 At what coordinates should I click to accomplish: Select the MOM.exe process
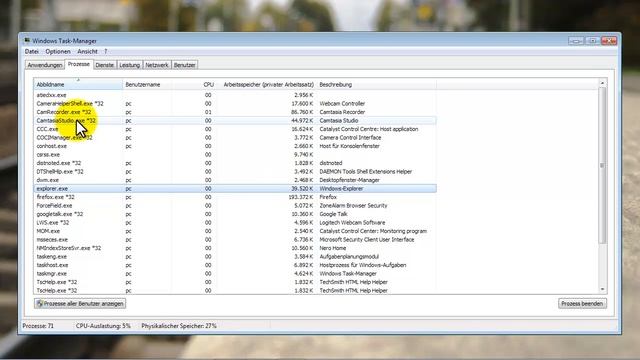(x=235, y=231)
